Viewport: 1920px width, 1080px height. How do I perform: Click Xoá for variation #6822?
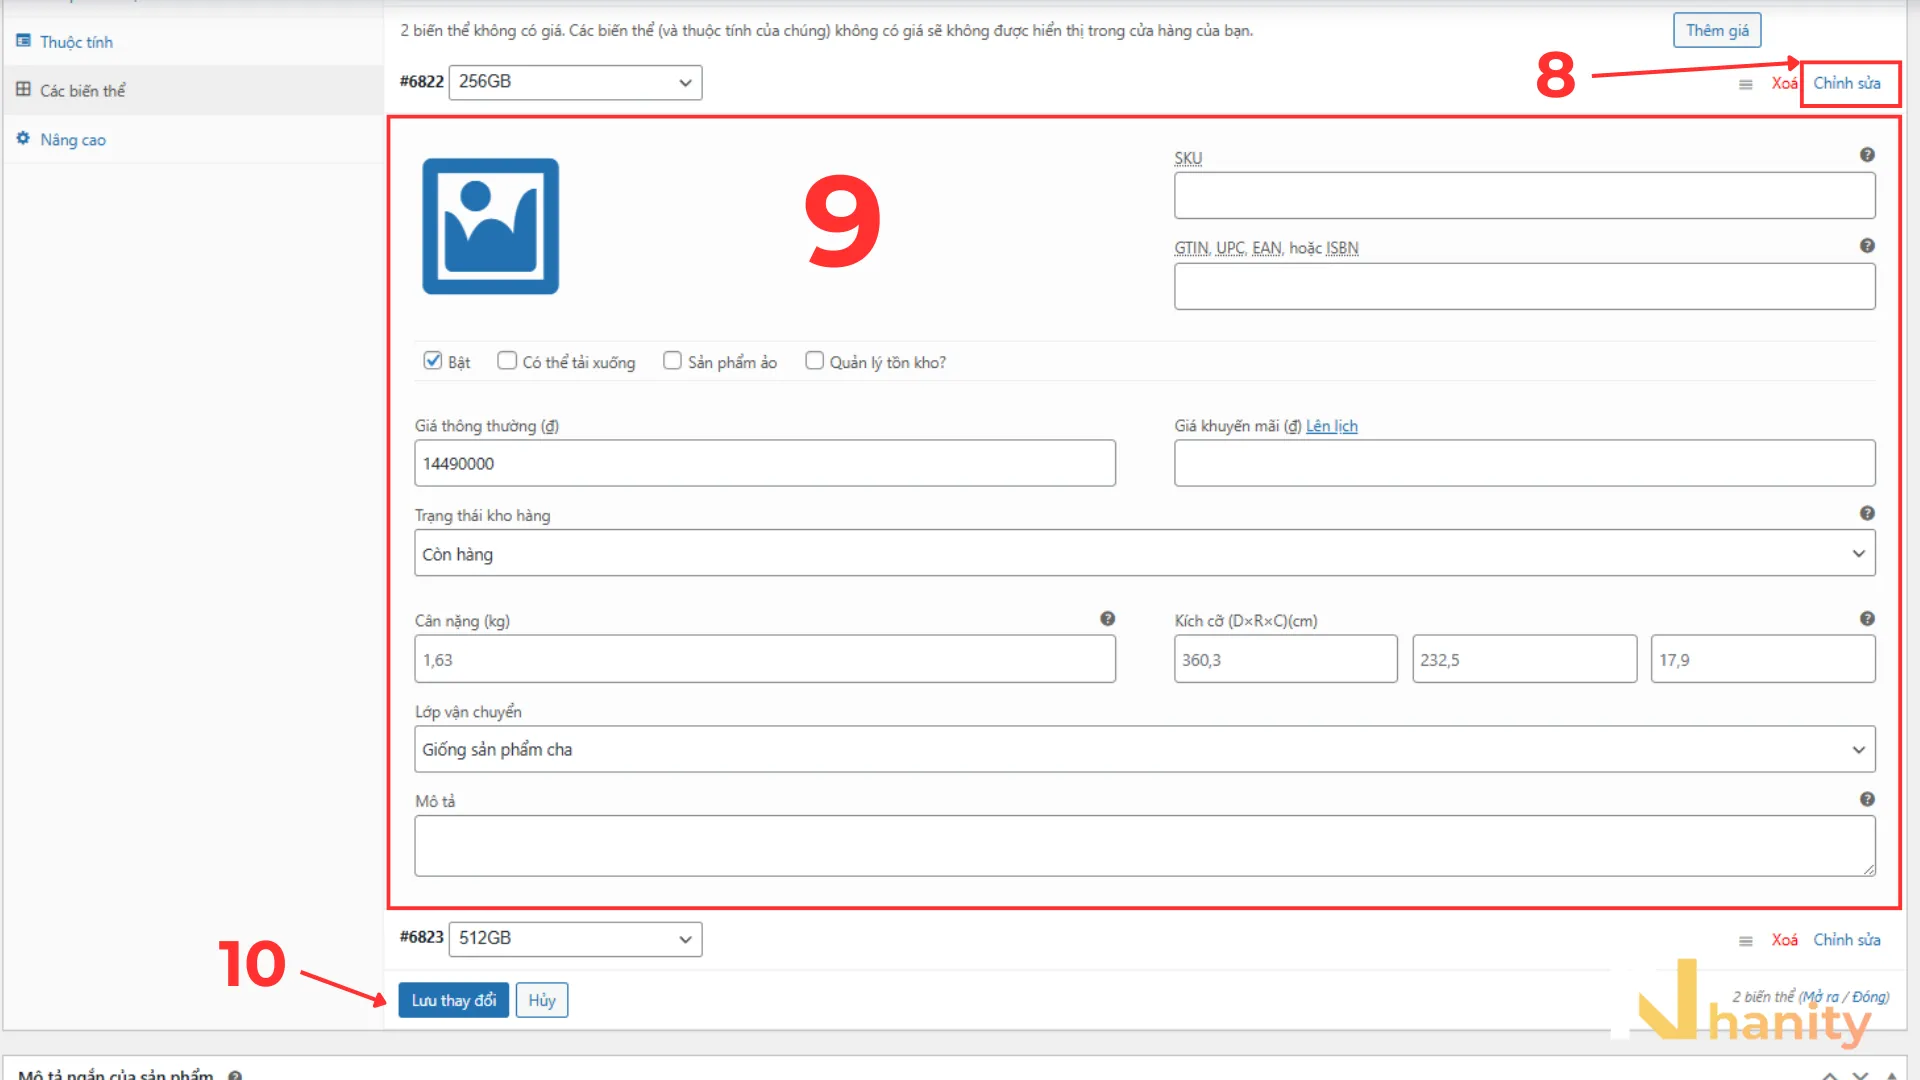[1784, 84]
